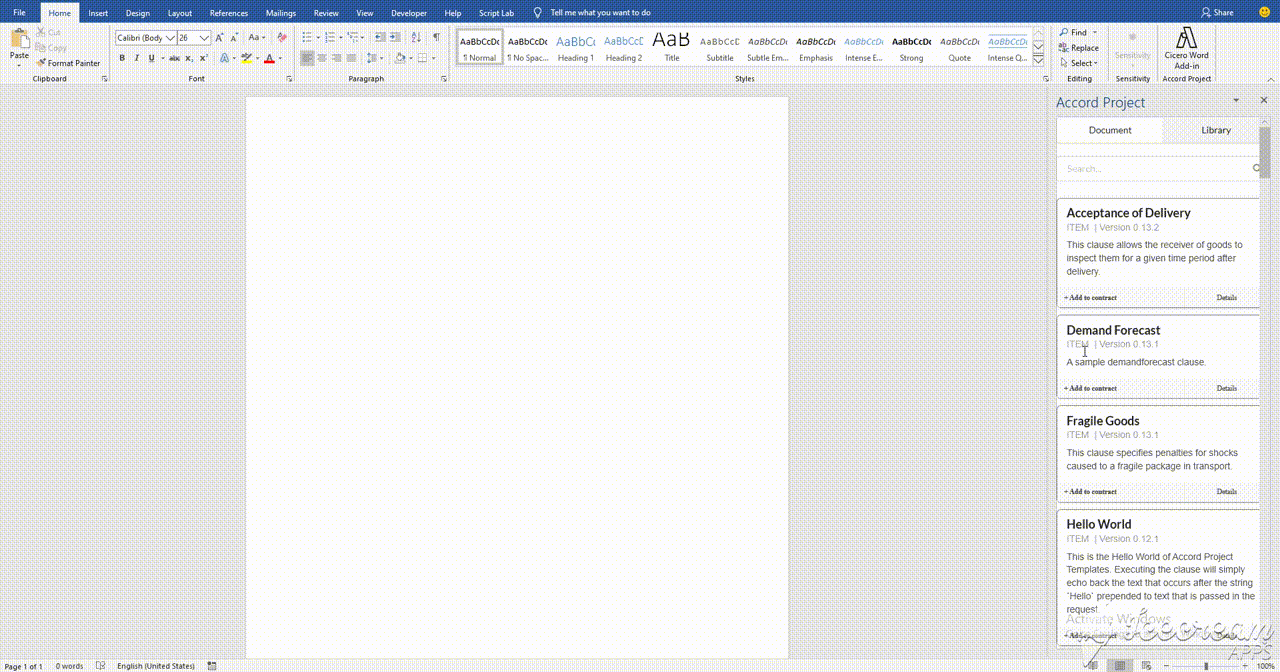
Task: Apply the Title style
Action: [x=671, y=46]
